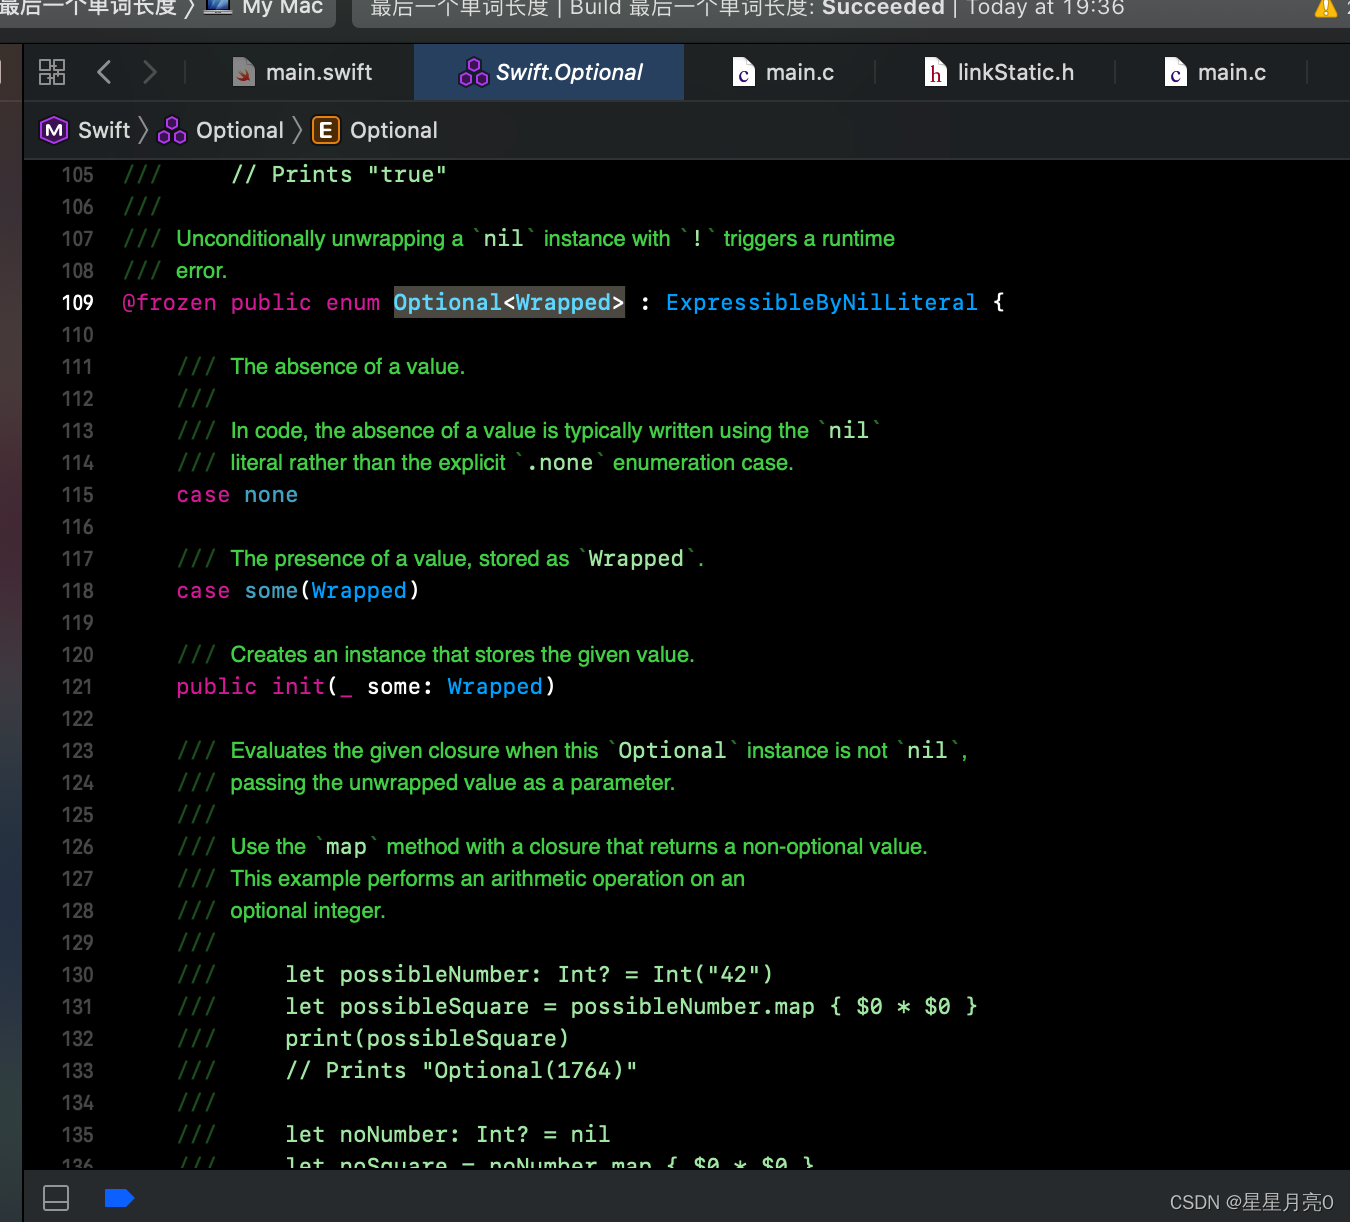This screenshot has height=1222, width=1350.
Task: Click line number 121 in gutter
Action: (x=77, y=687)
